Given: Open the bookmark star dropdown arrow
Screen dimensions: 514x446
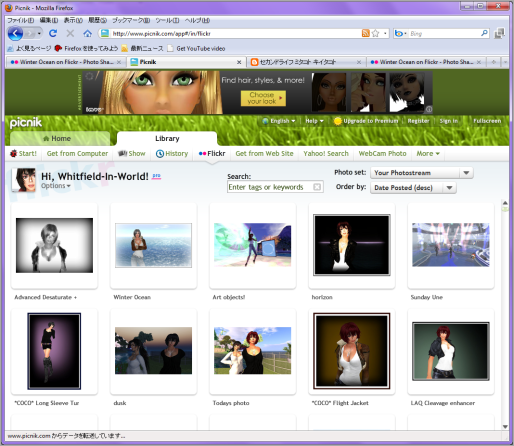Looking at the screenshot, I should [385, 33].
